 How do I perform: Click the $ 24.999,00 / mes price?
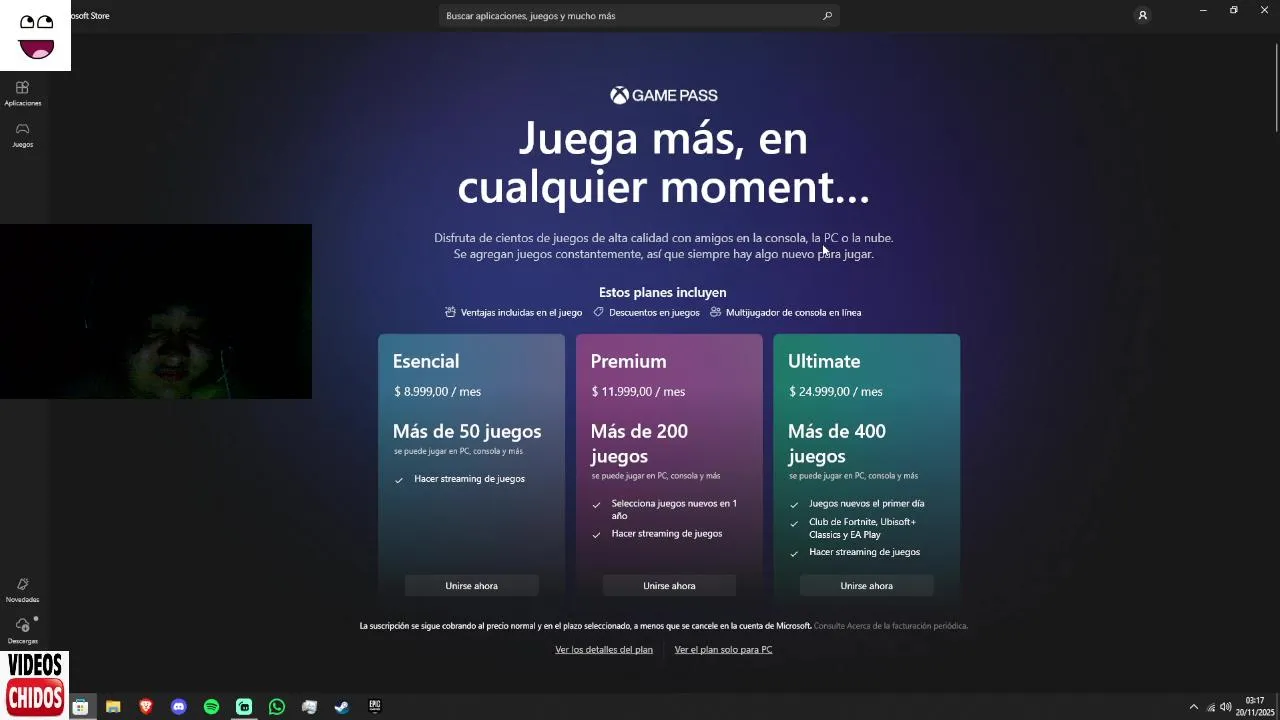click(x=836, y=392)
